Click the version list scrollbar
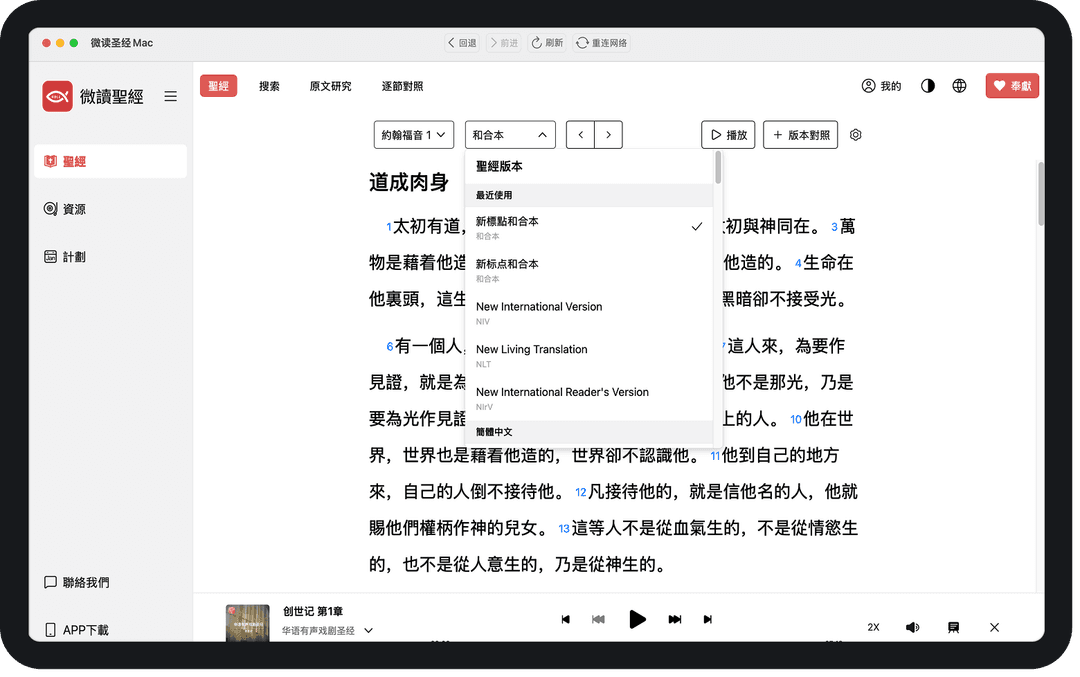 pyautogui.click(x=718, y=168)
